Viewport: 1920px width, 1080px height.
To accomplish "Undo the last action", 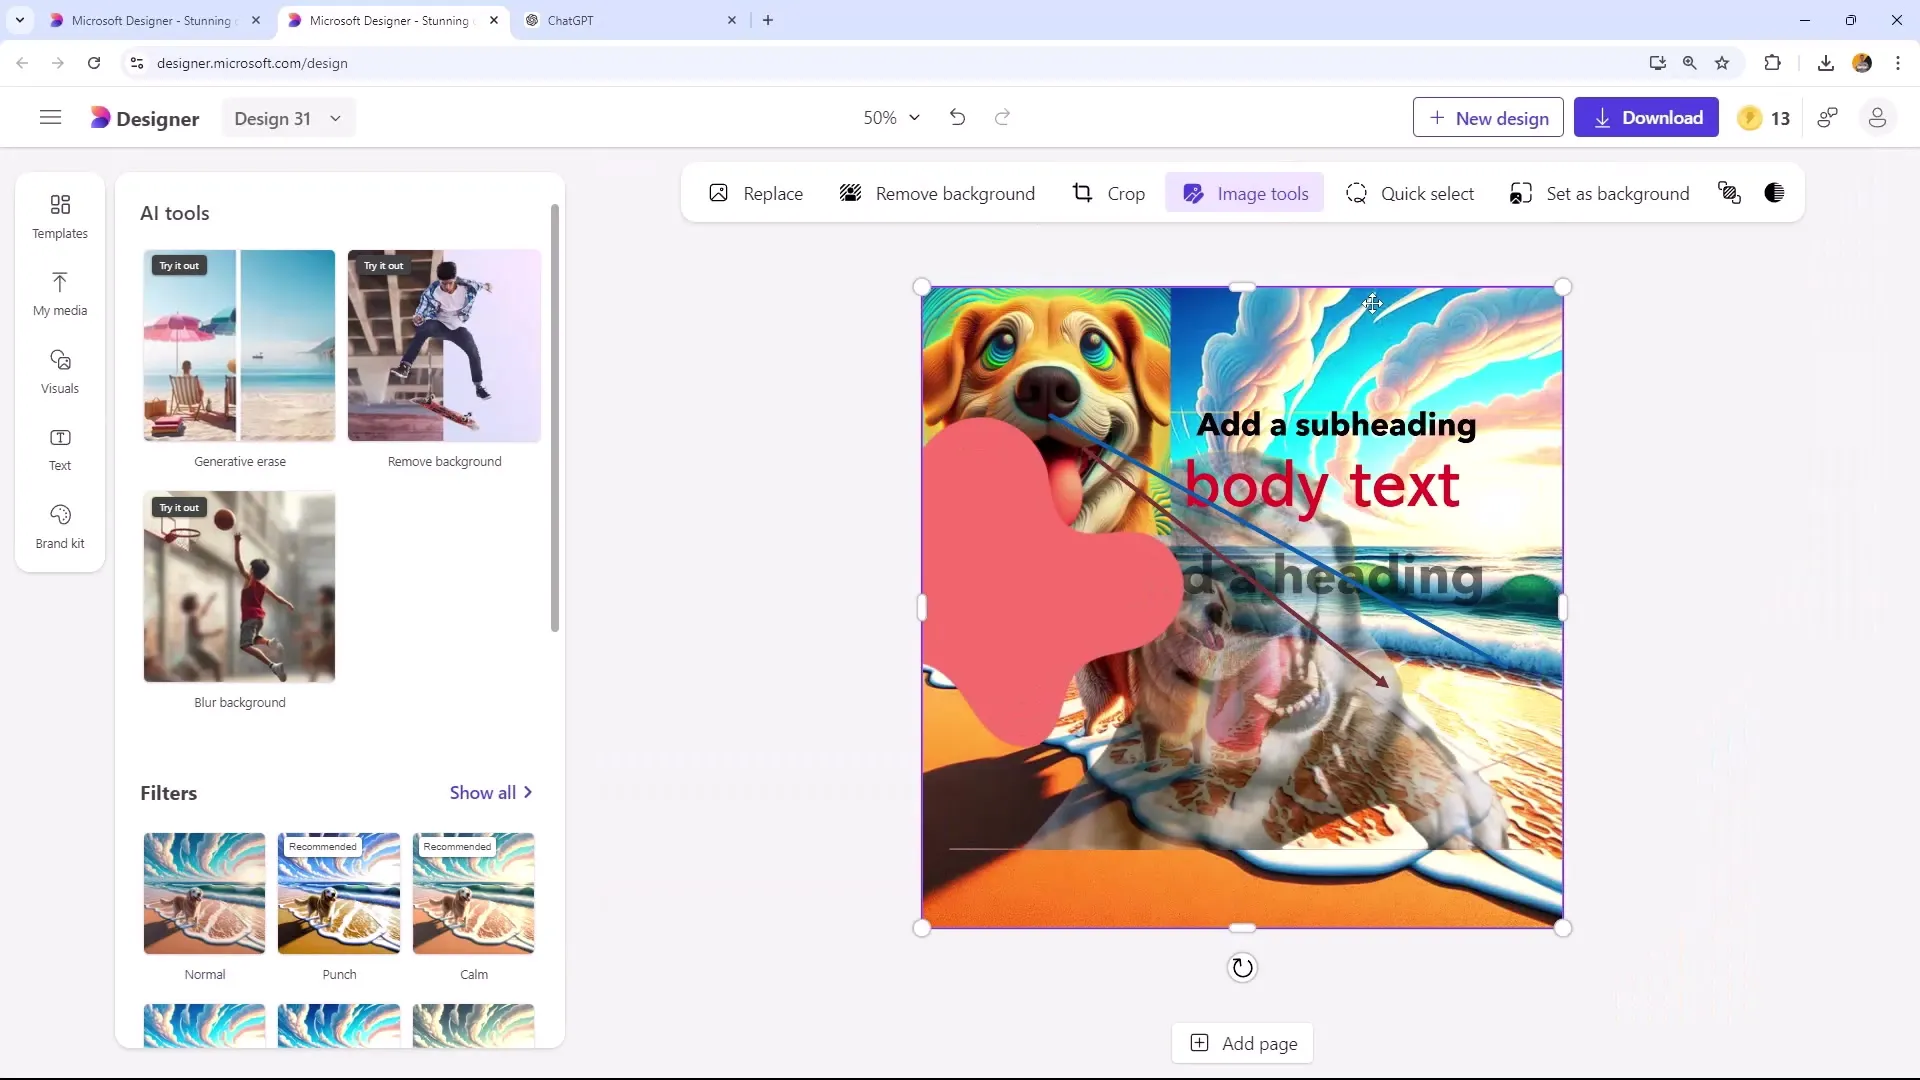I will pos(957,118).
